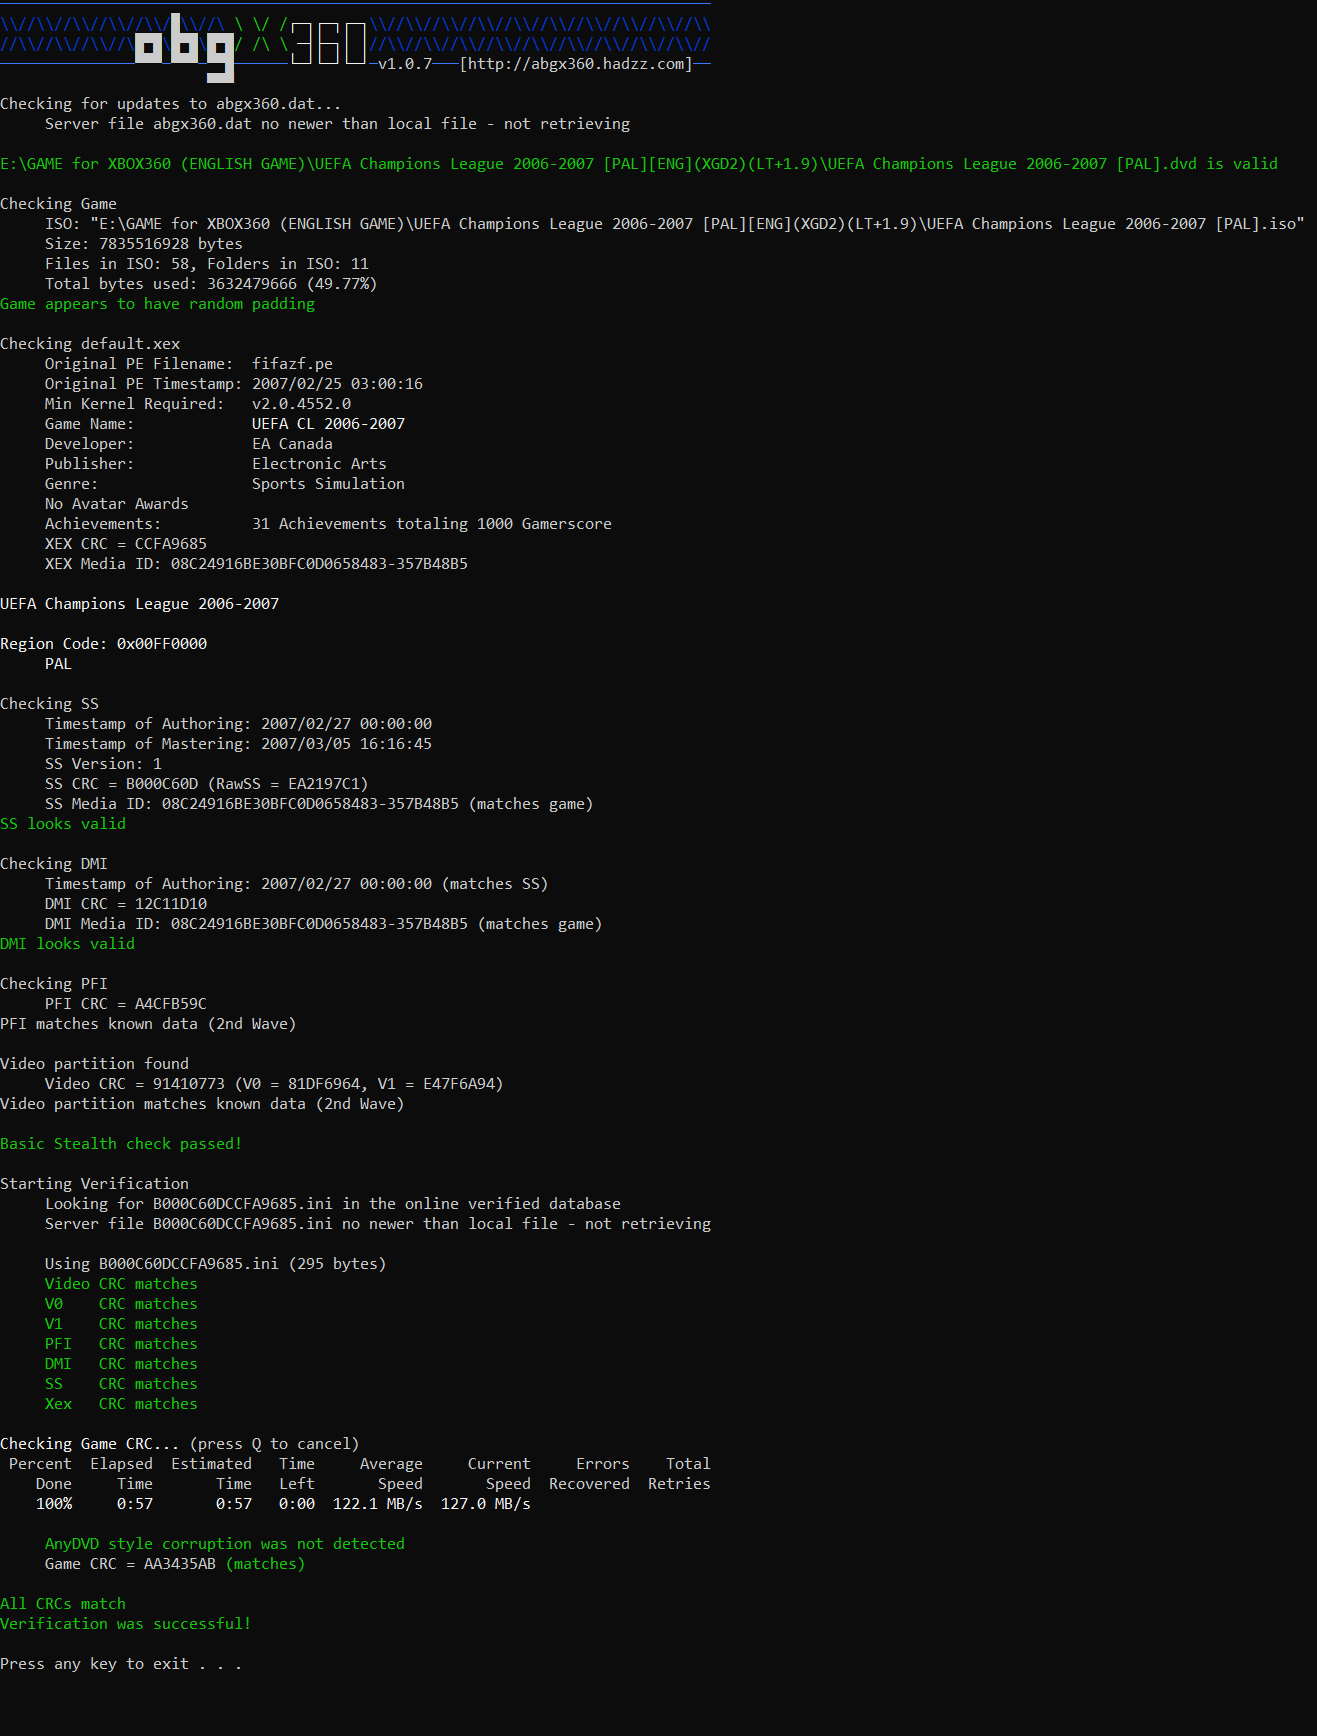
Task: Click the abgx360 logo banner
Action: click(x=355, y=42)
